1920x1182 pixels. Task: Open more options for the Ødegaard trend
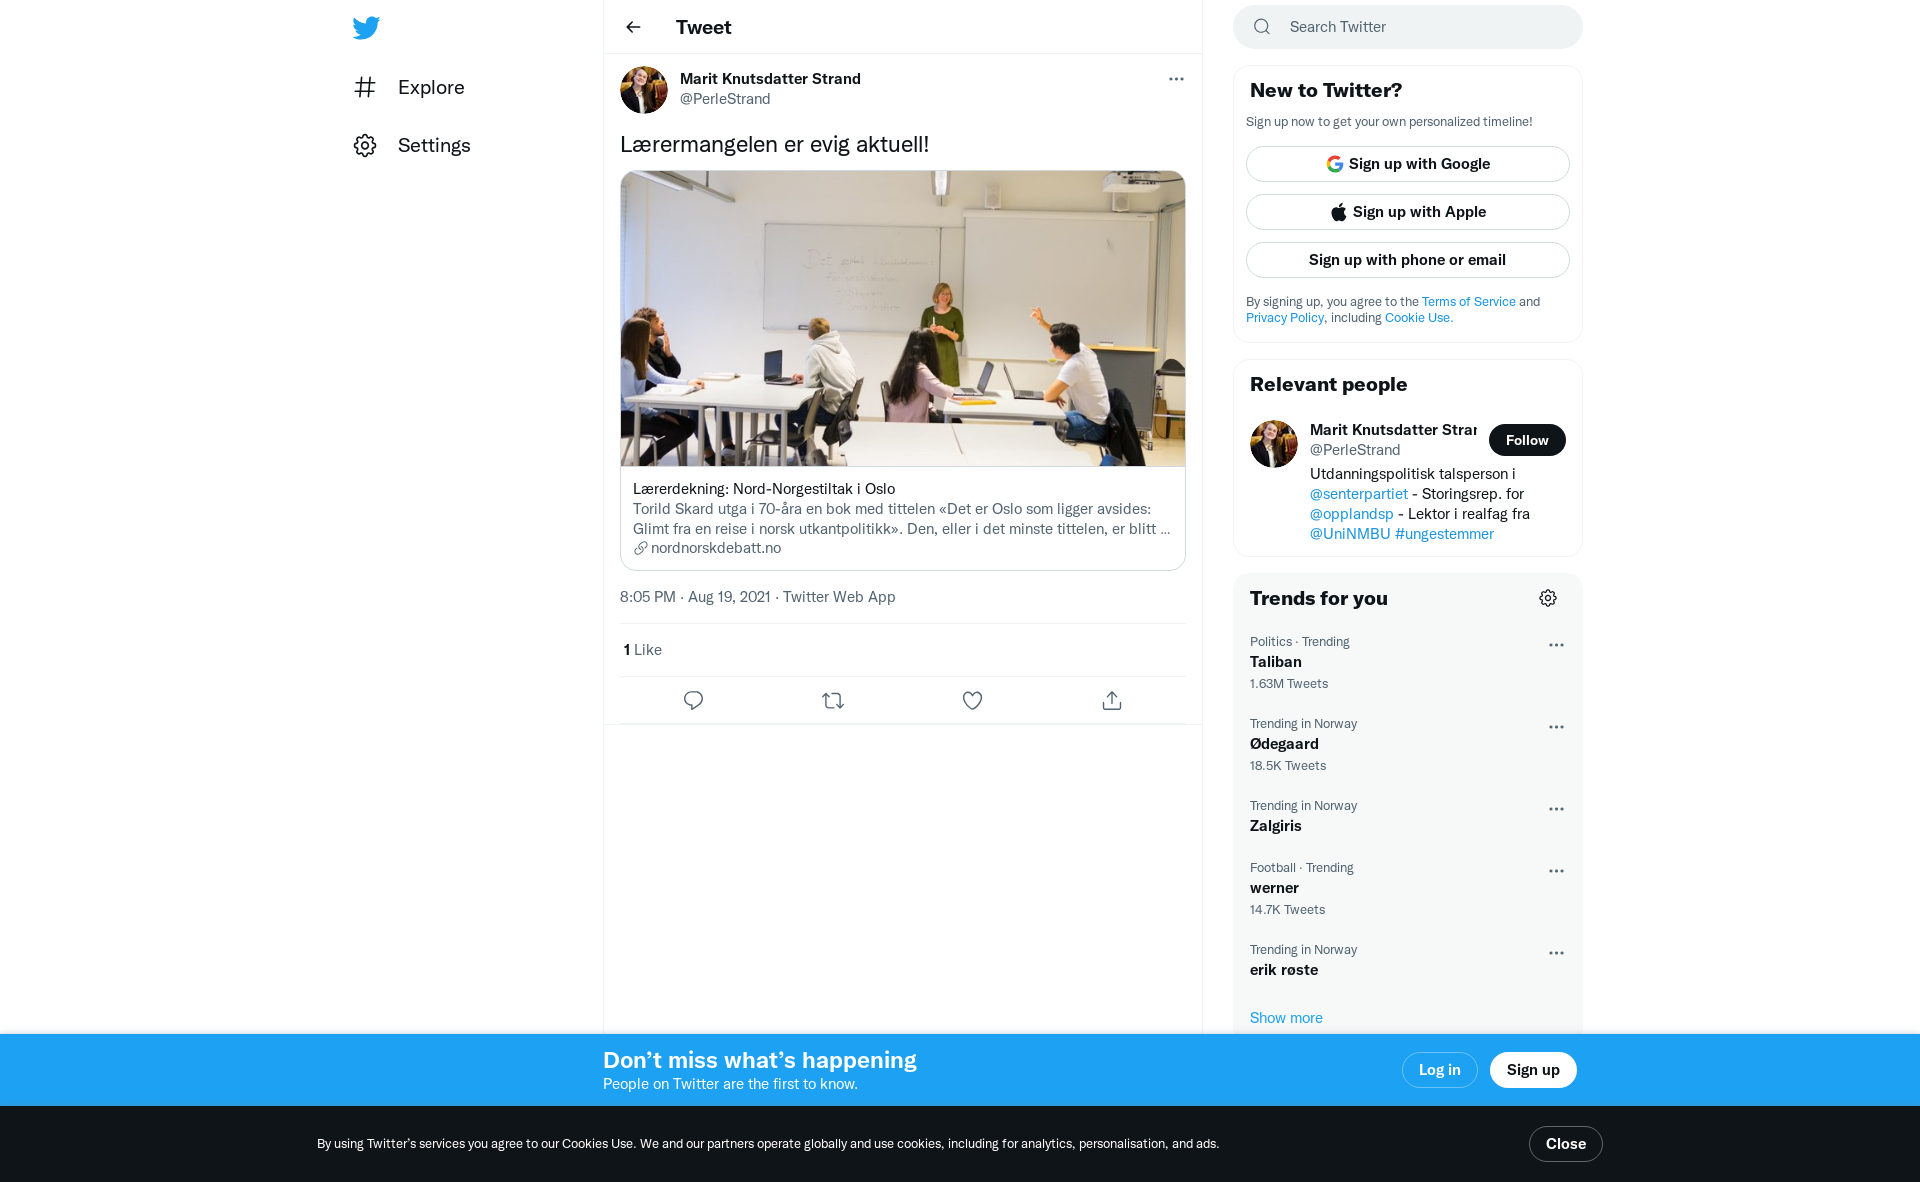tap(1556, 727)
